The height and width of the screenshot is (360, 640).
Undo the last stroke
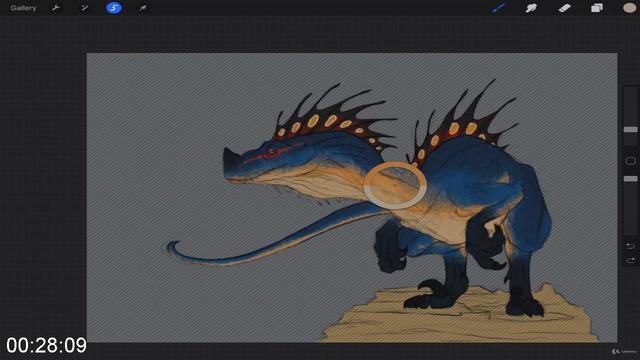(x=630, y=246)
